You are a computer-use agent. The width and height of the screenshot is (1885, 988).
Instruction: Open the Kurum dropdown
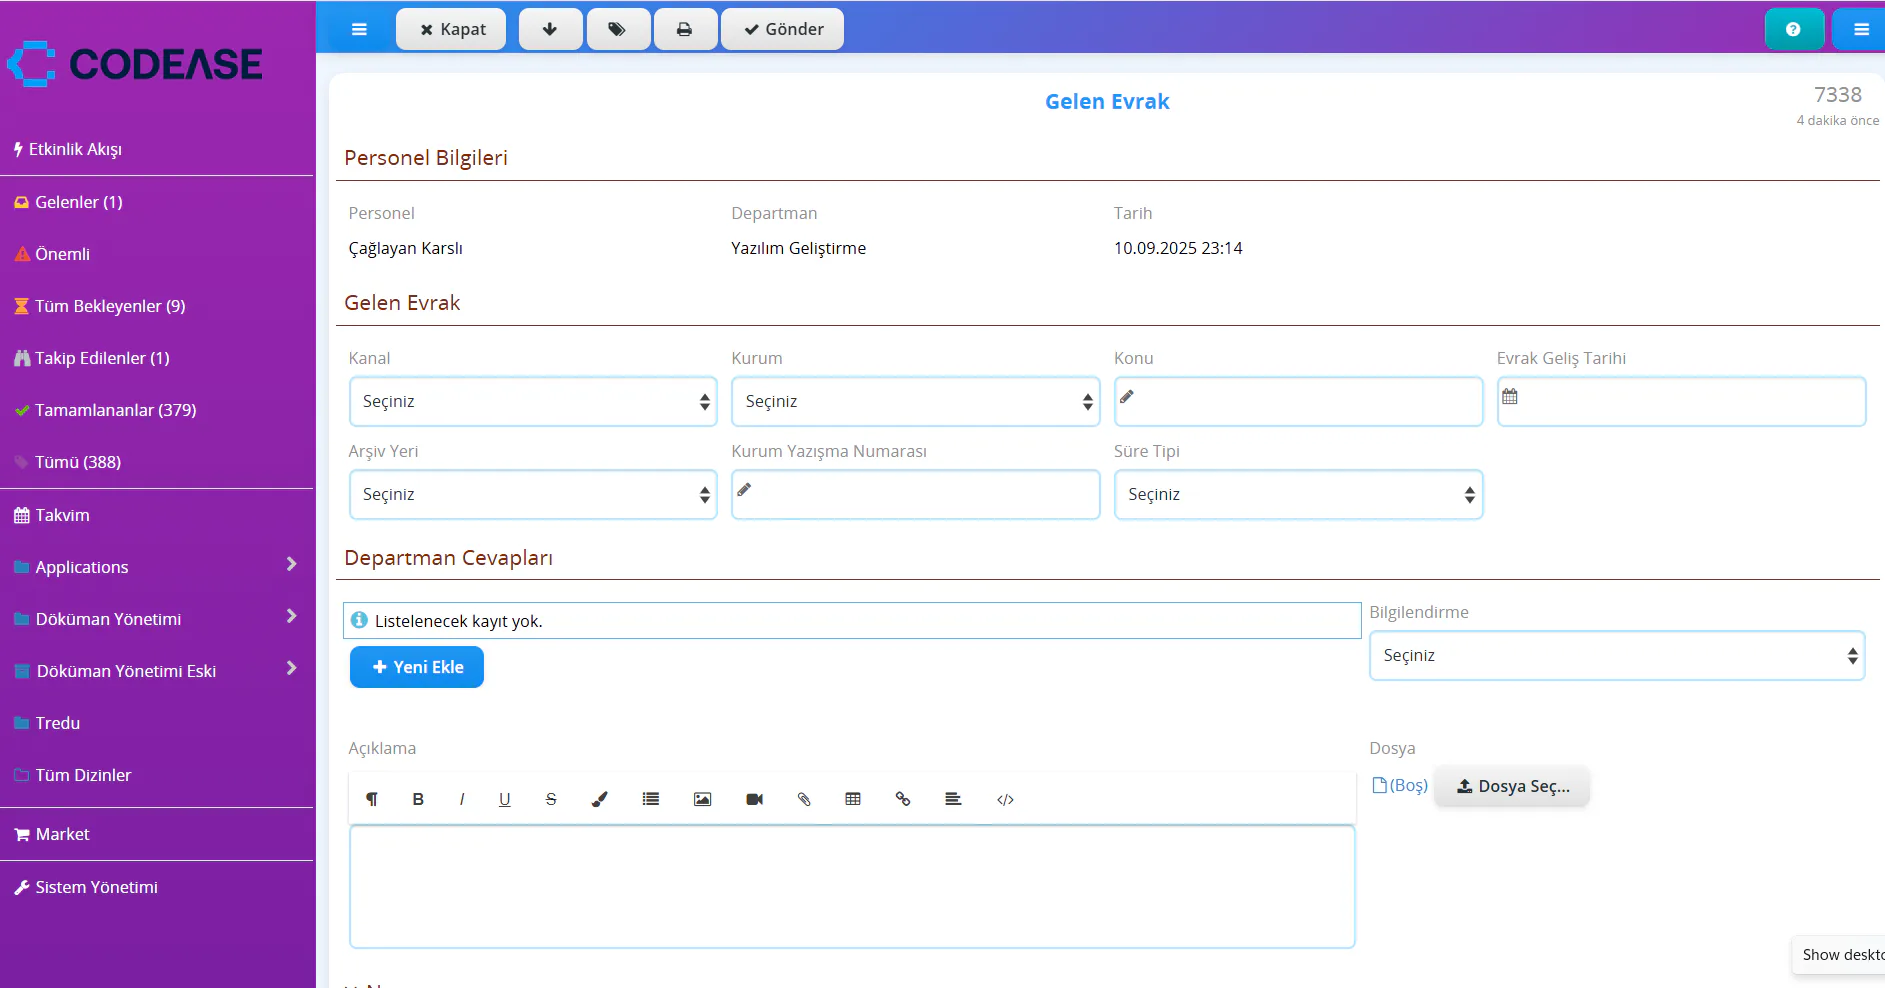coord(916,401)
